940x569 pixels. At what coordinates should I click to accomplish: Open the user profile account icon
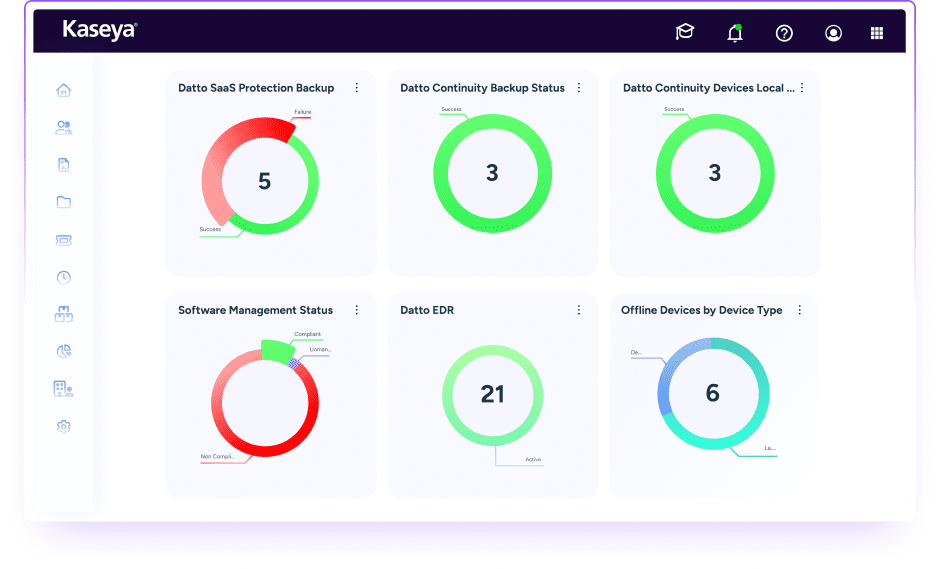(833, 33)
